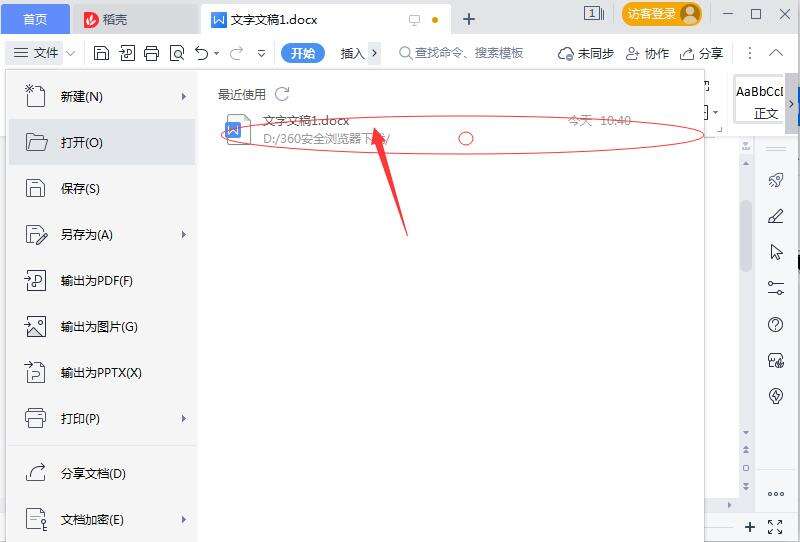This screenshot has width=800, height=542.
Task: Refresh the 最近使用 recent list
Action: pyautogui.click(x=282, y=94)
